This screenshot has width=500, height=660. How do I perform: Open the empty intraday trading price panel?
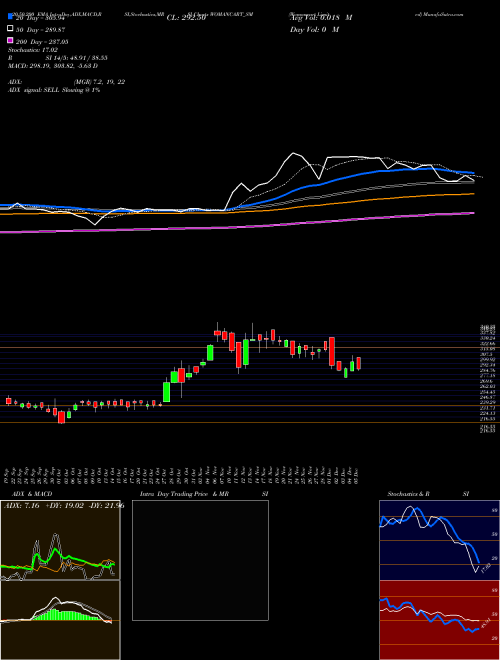click(200, 560)
